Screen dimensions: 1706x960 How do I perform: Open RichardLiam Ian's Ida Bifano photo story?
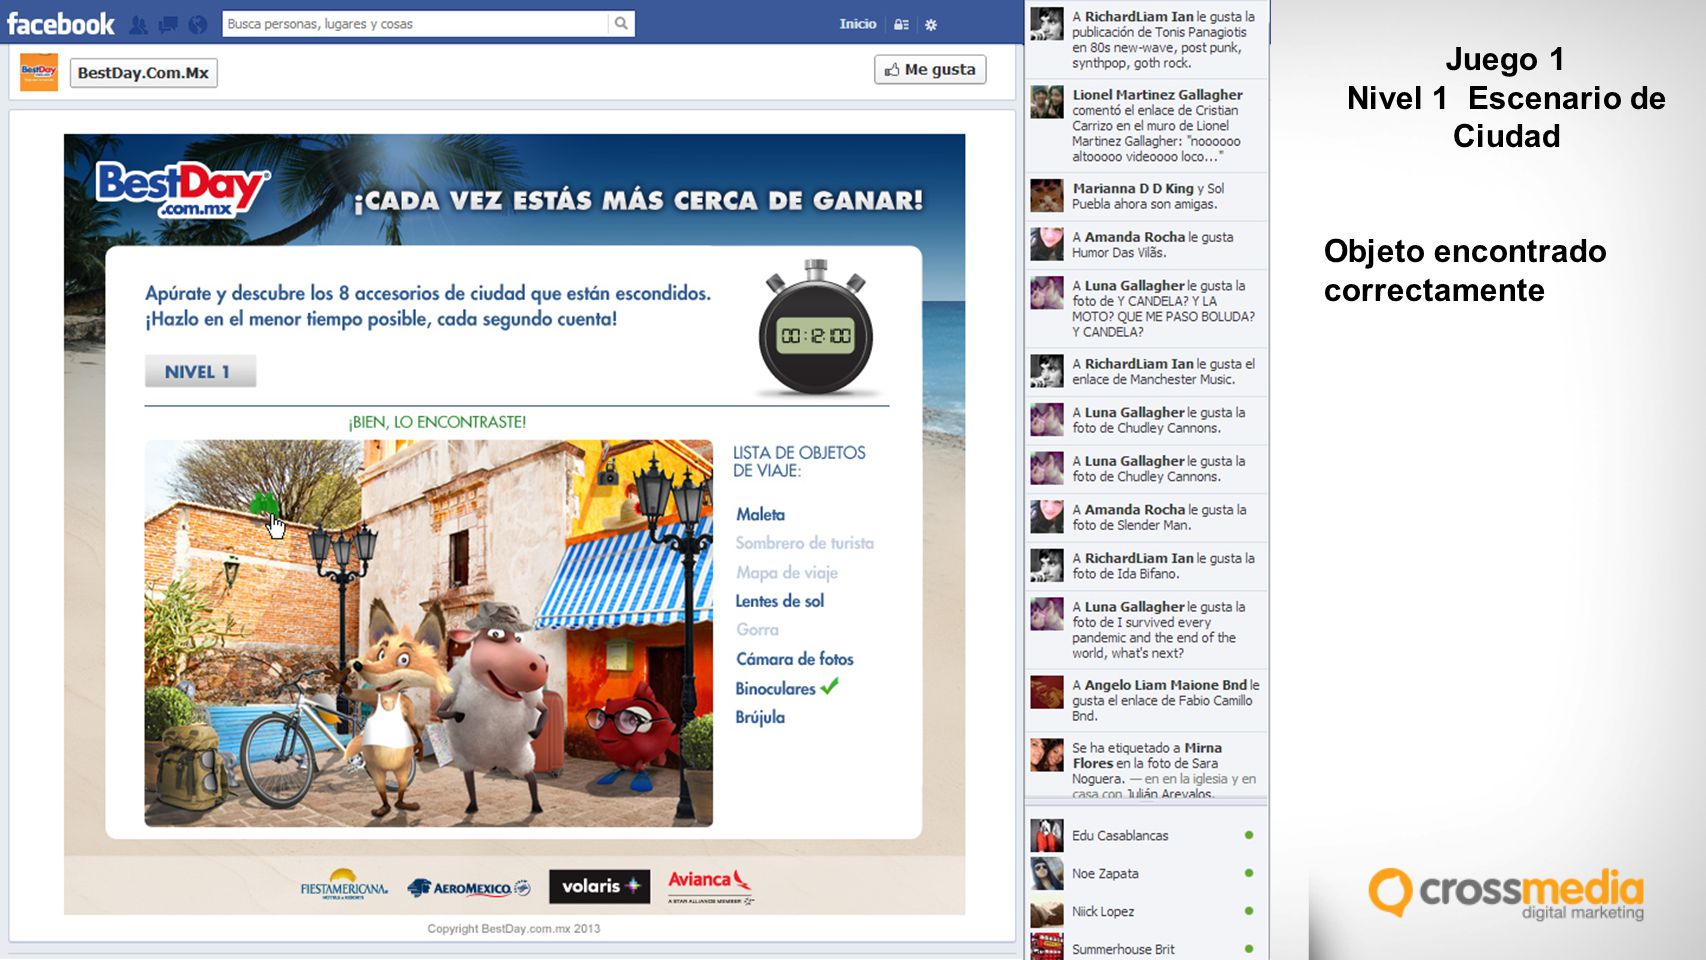(1147, 566)
